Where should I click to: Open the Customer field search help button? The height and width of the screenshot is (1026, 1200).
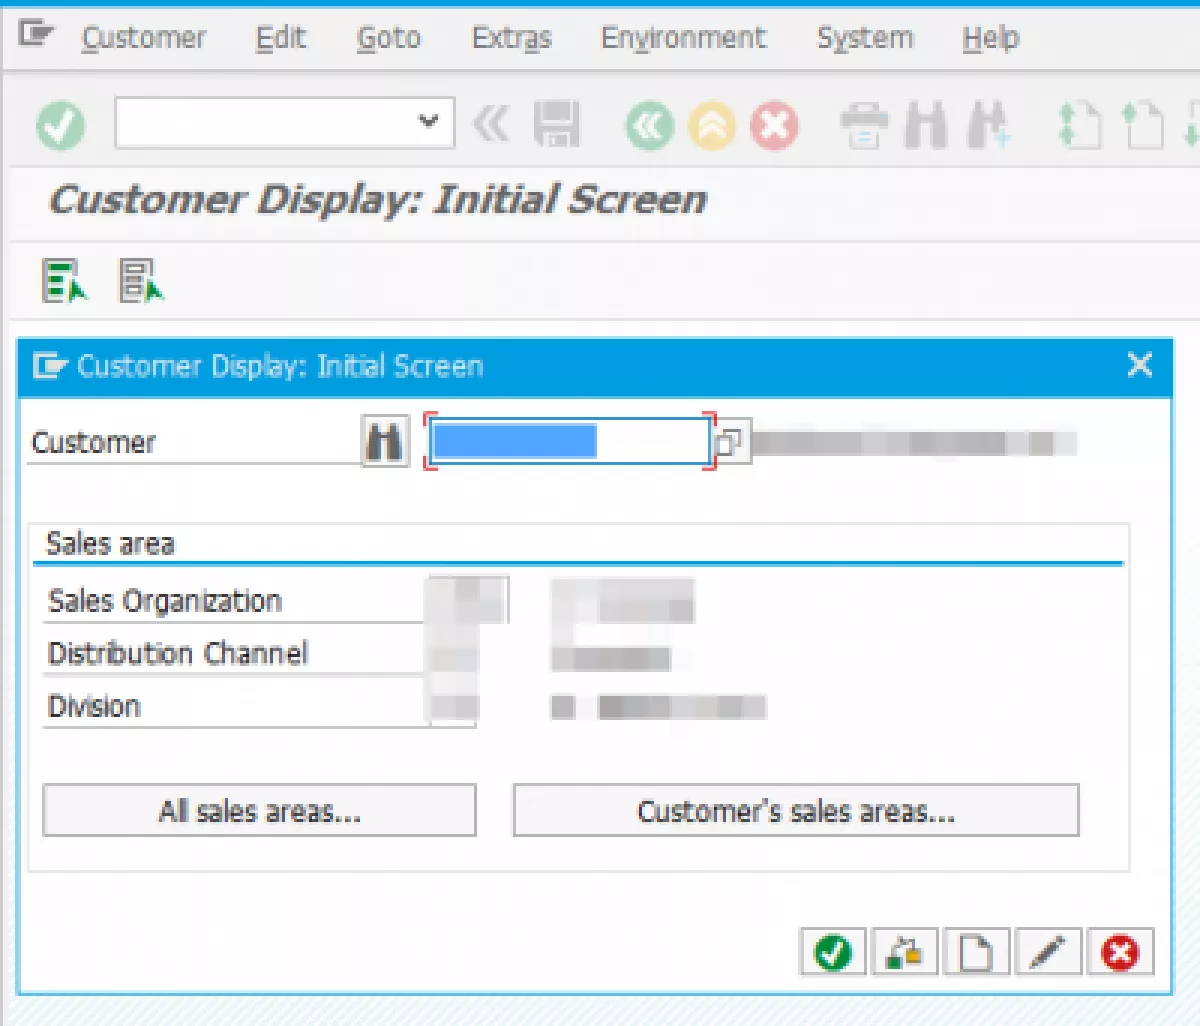tap(731, 442)
